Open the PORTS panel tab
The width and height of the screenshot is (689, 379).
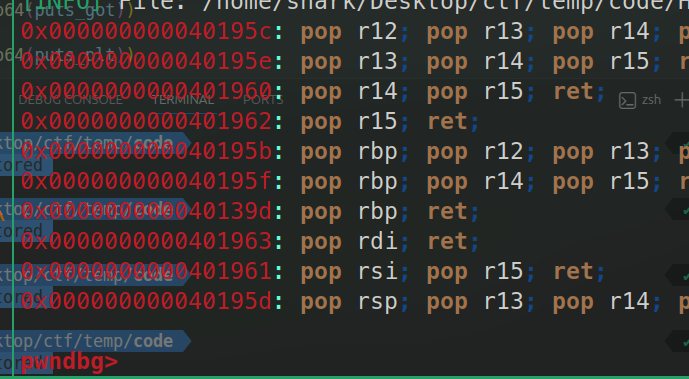coord(263,100)
